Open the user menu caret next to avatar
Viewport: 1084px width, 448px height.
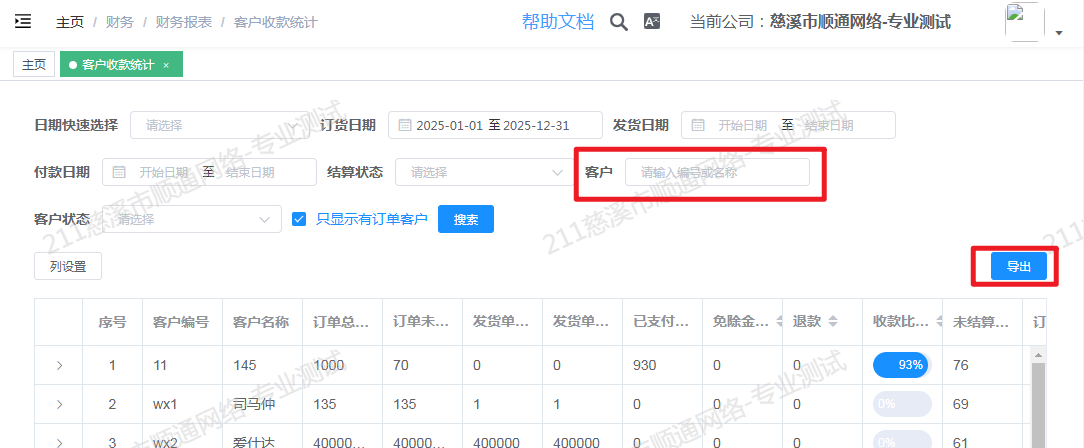click(x=1059, y=33)
